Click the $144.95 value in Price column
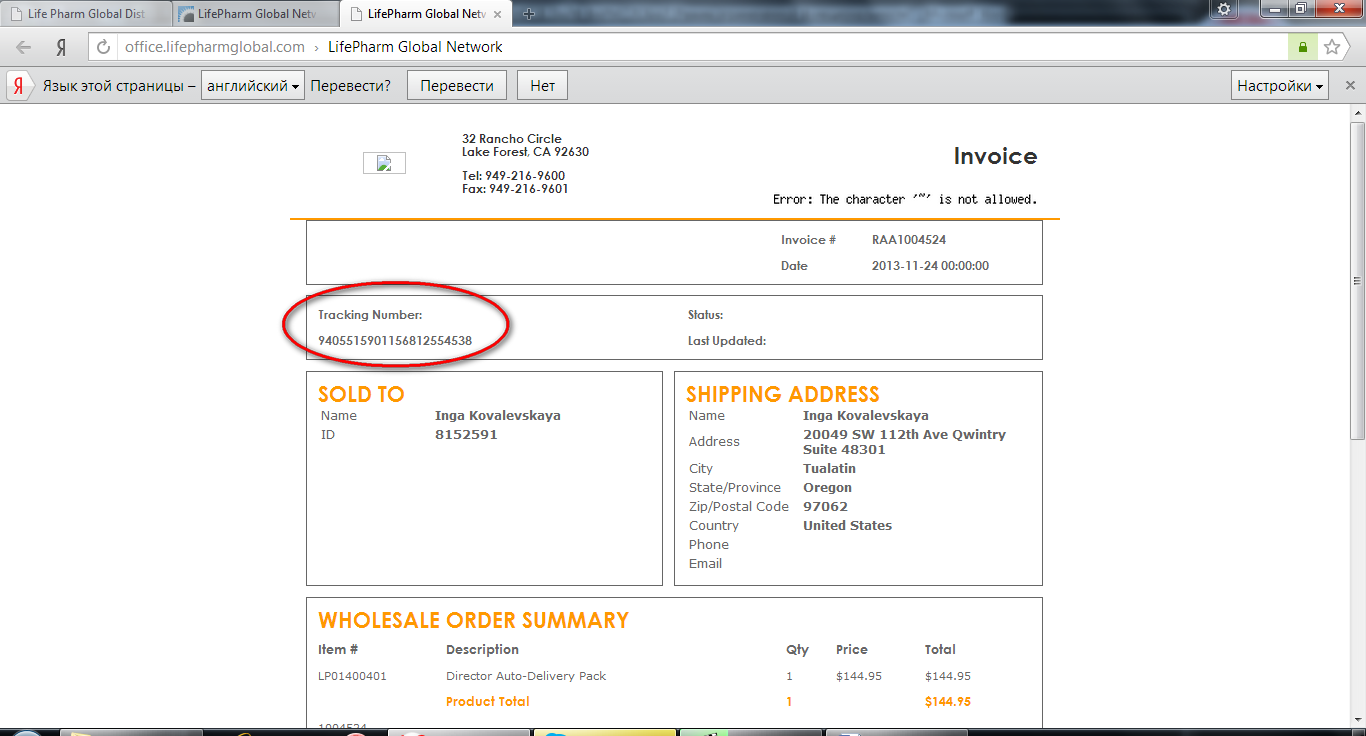The width and height of the screenshot is (1366, 736). [859, 676]
